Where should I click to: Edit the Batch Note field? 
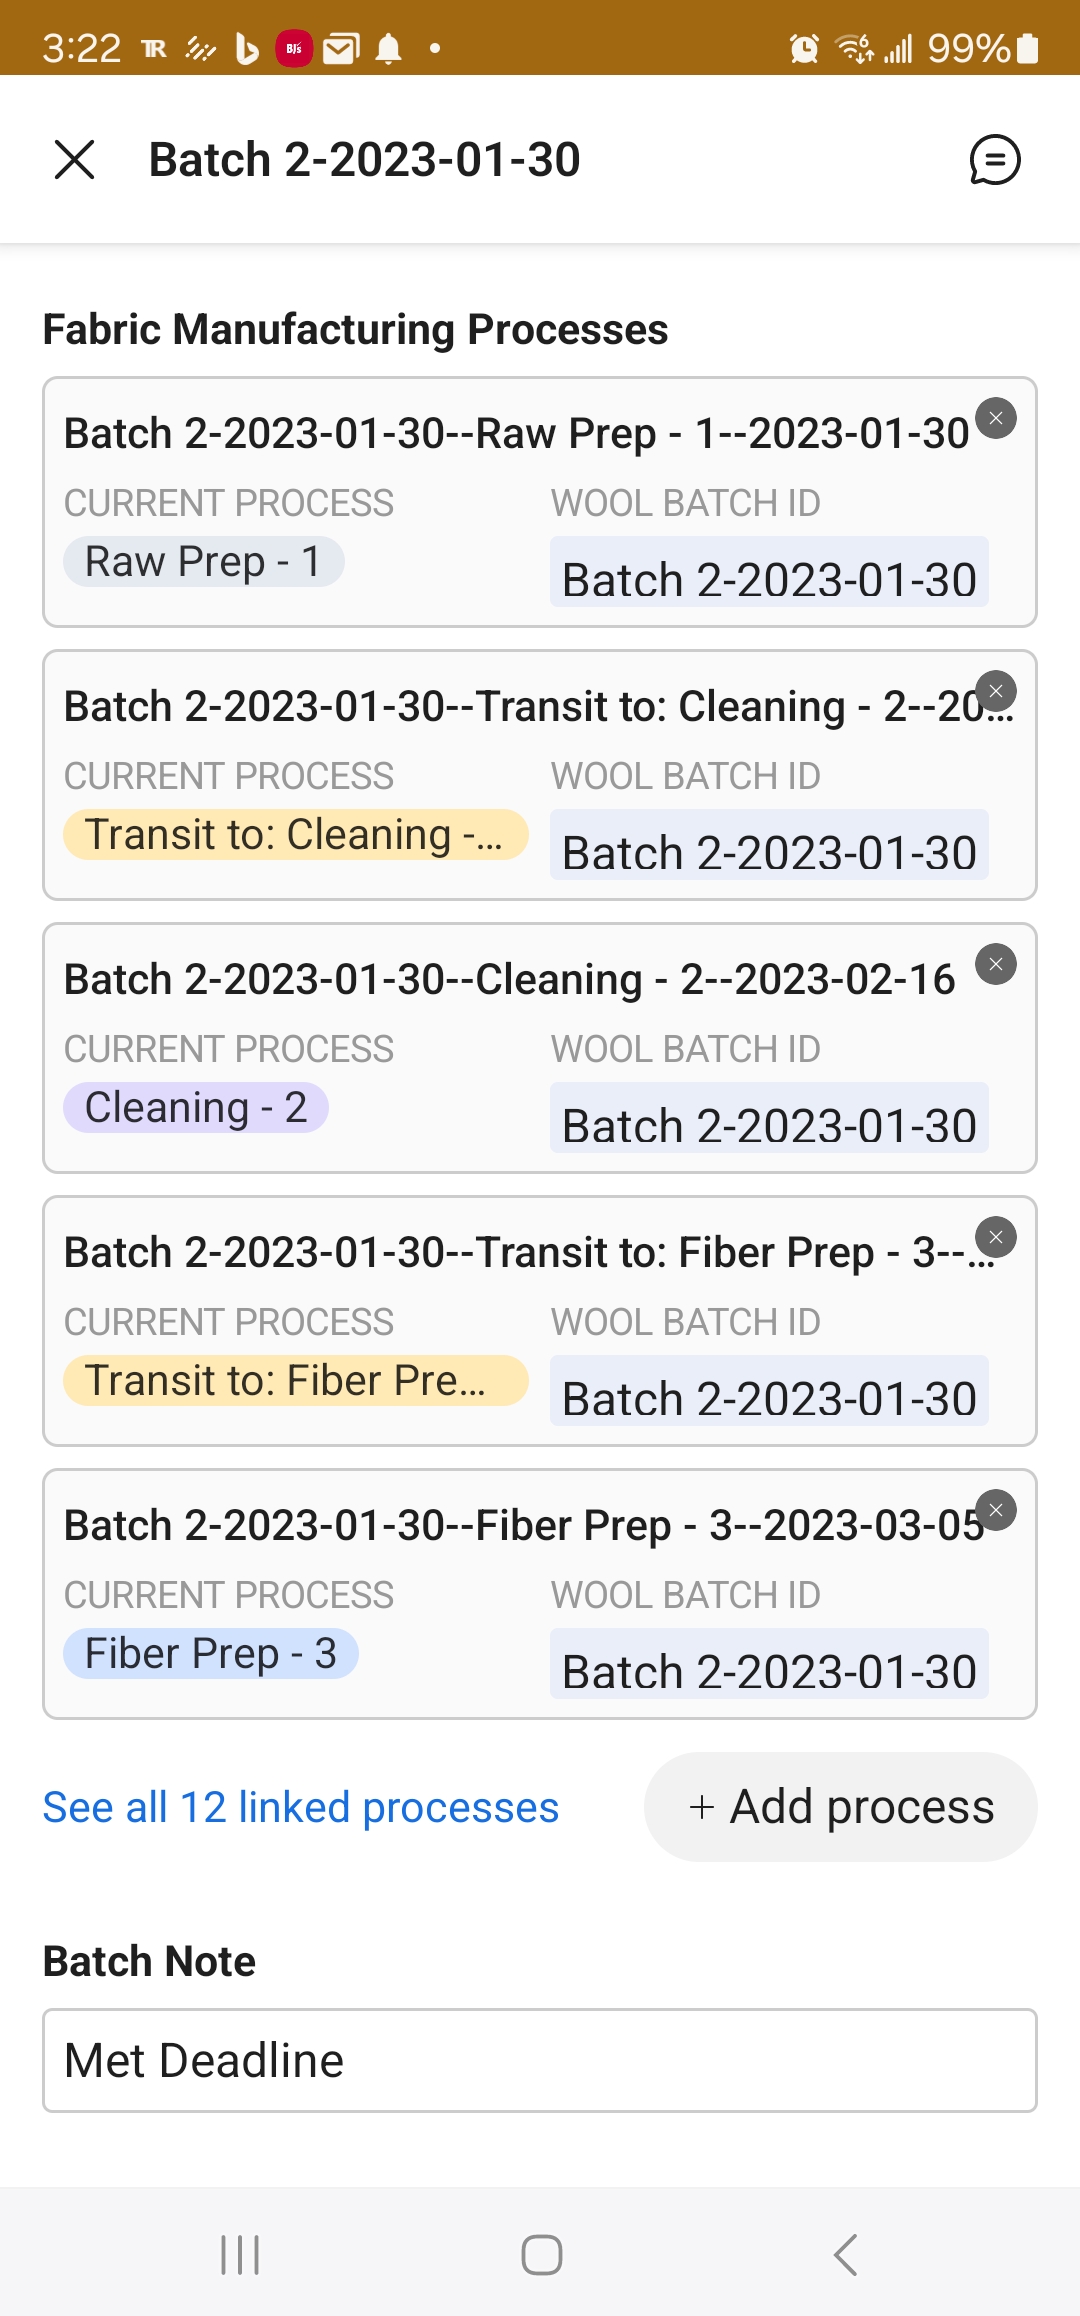(x=540, y=2060)
